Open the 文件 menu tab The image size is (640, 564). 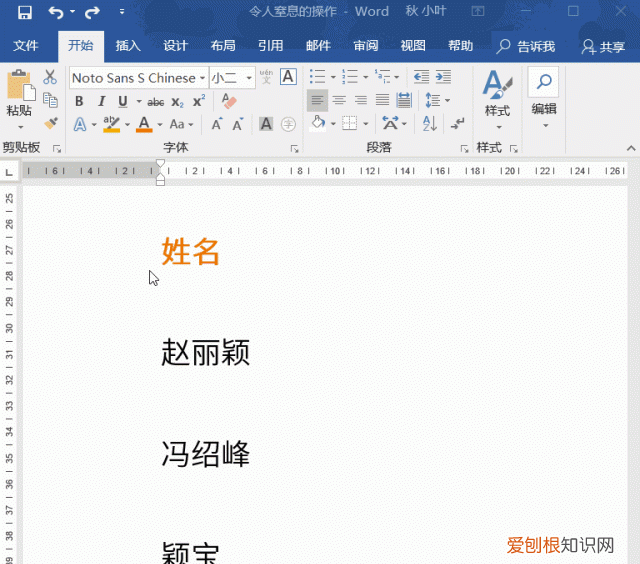[x=25, y=46]
